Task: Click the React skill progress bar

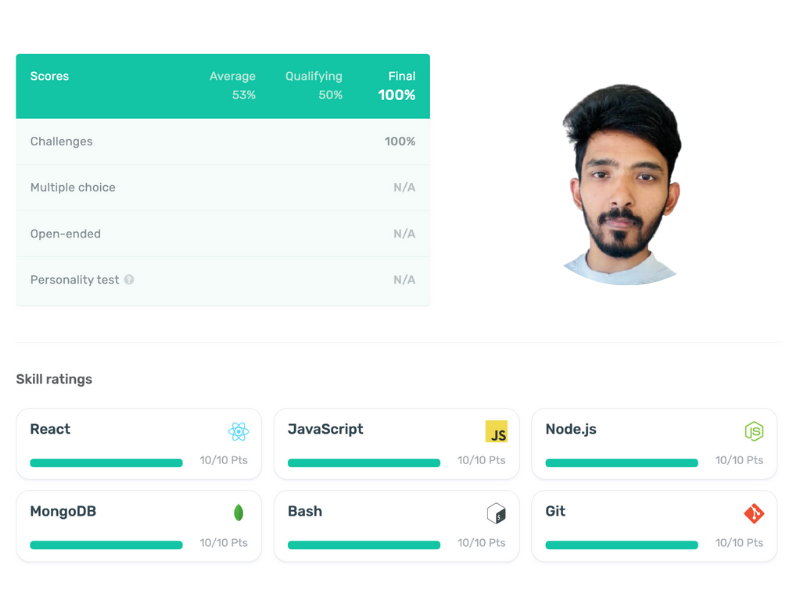Action: tap(106, 463)
